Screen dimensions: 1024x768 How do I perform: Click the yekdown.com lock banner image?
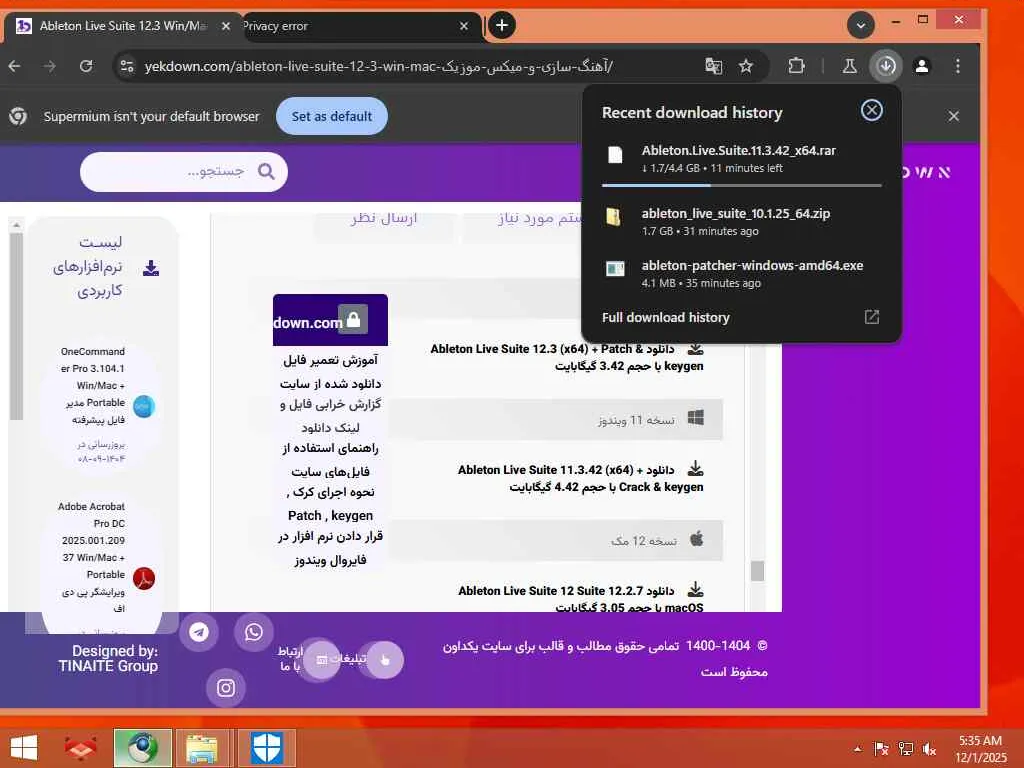click(x=330, y=319)
